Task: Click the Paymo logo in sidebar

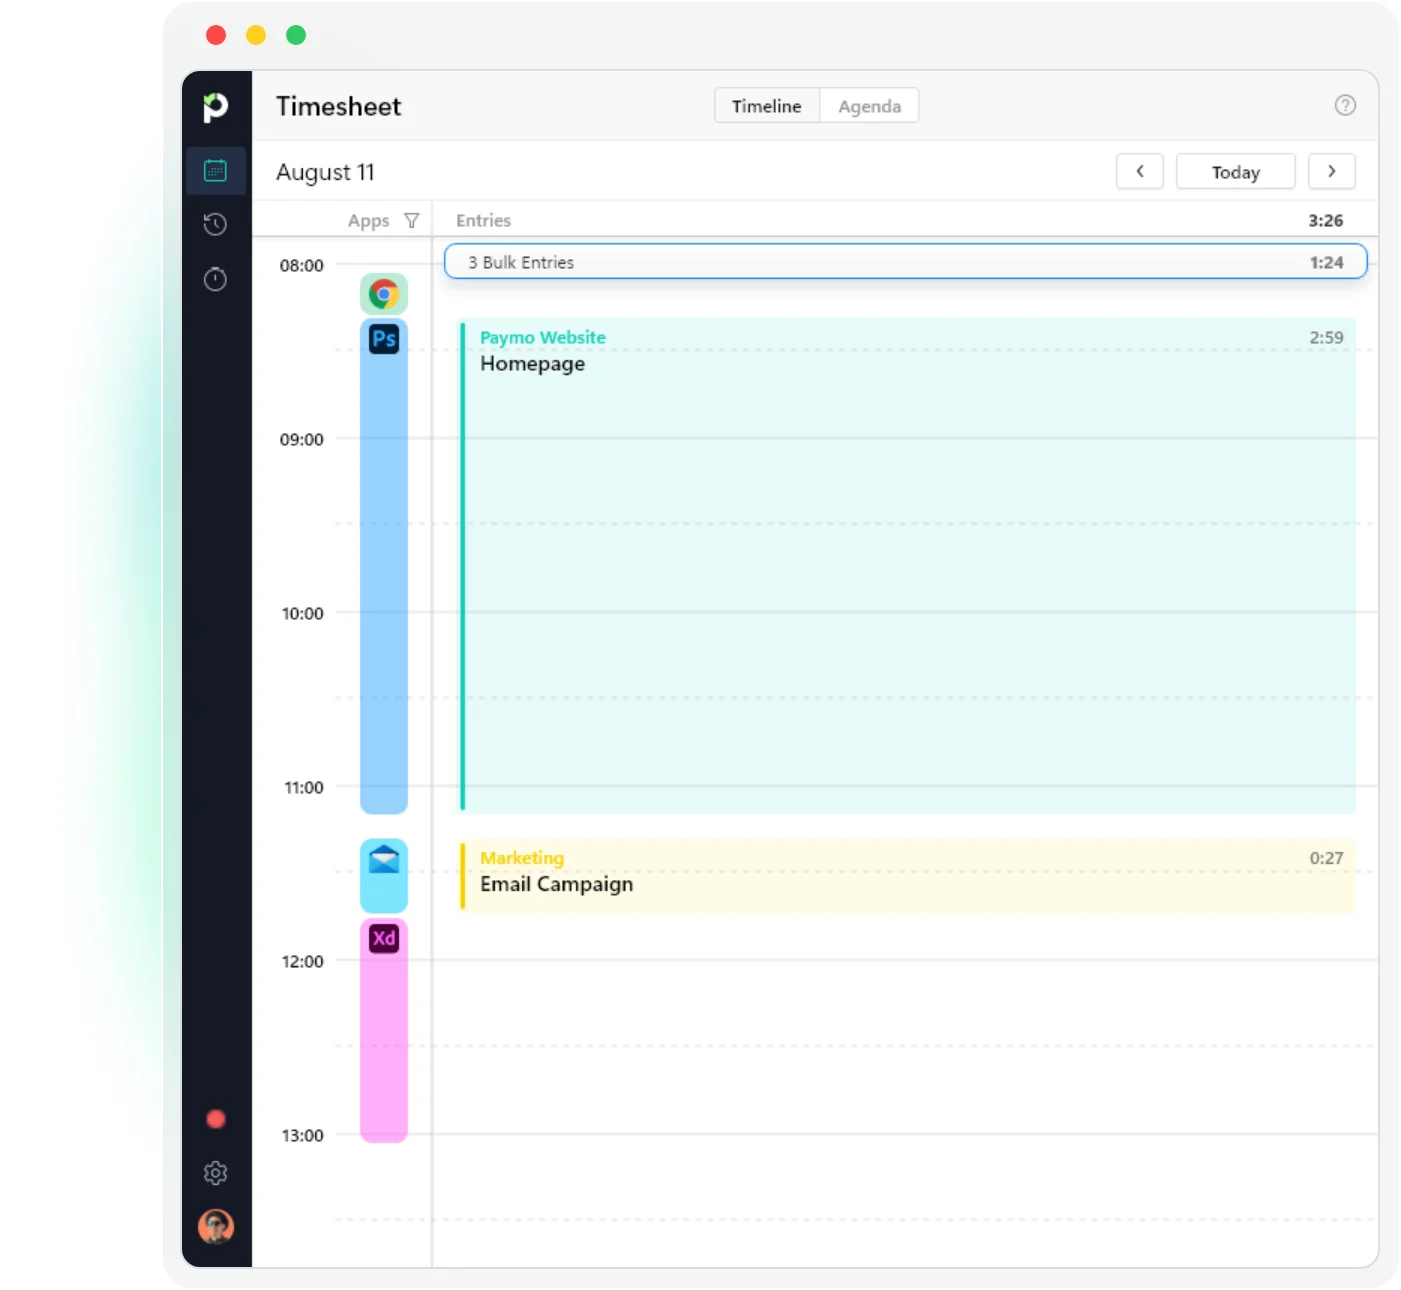Action: pyautogui.click(x=215, y=107)
